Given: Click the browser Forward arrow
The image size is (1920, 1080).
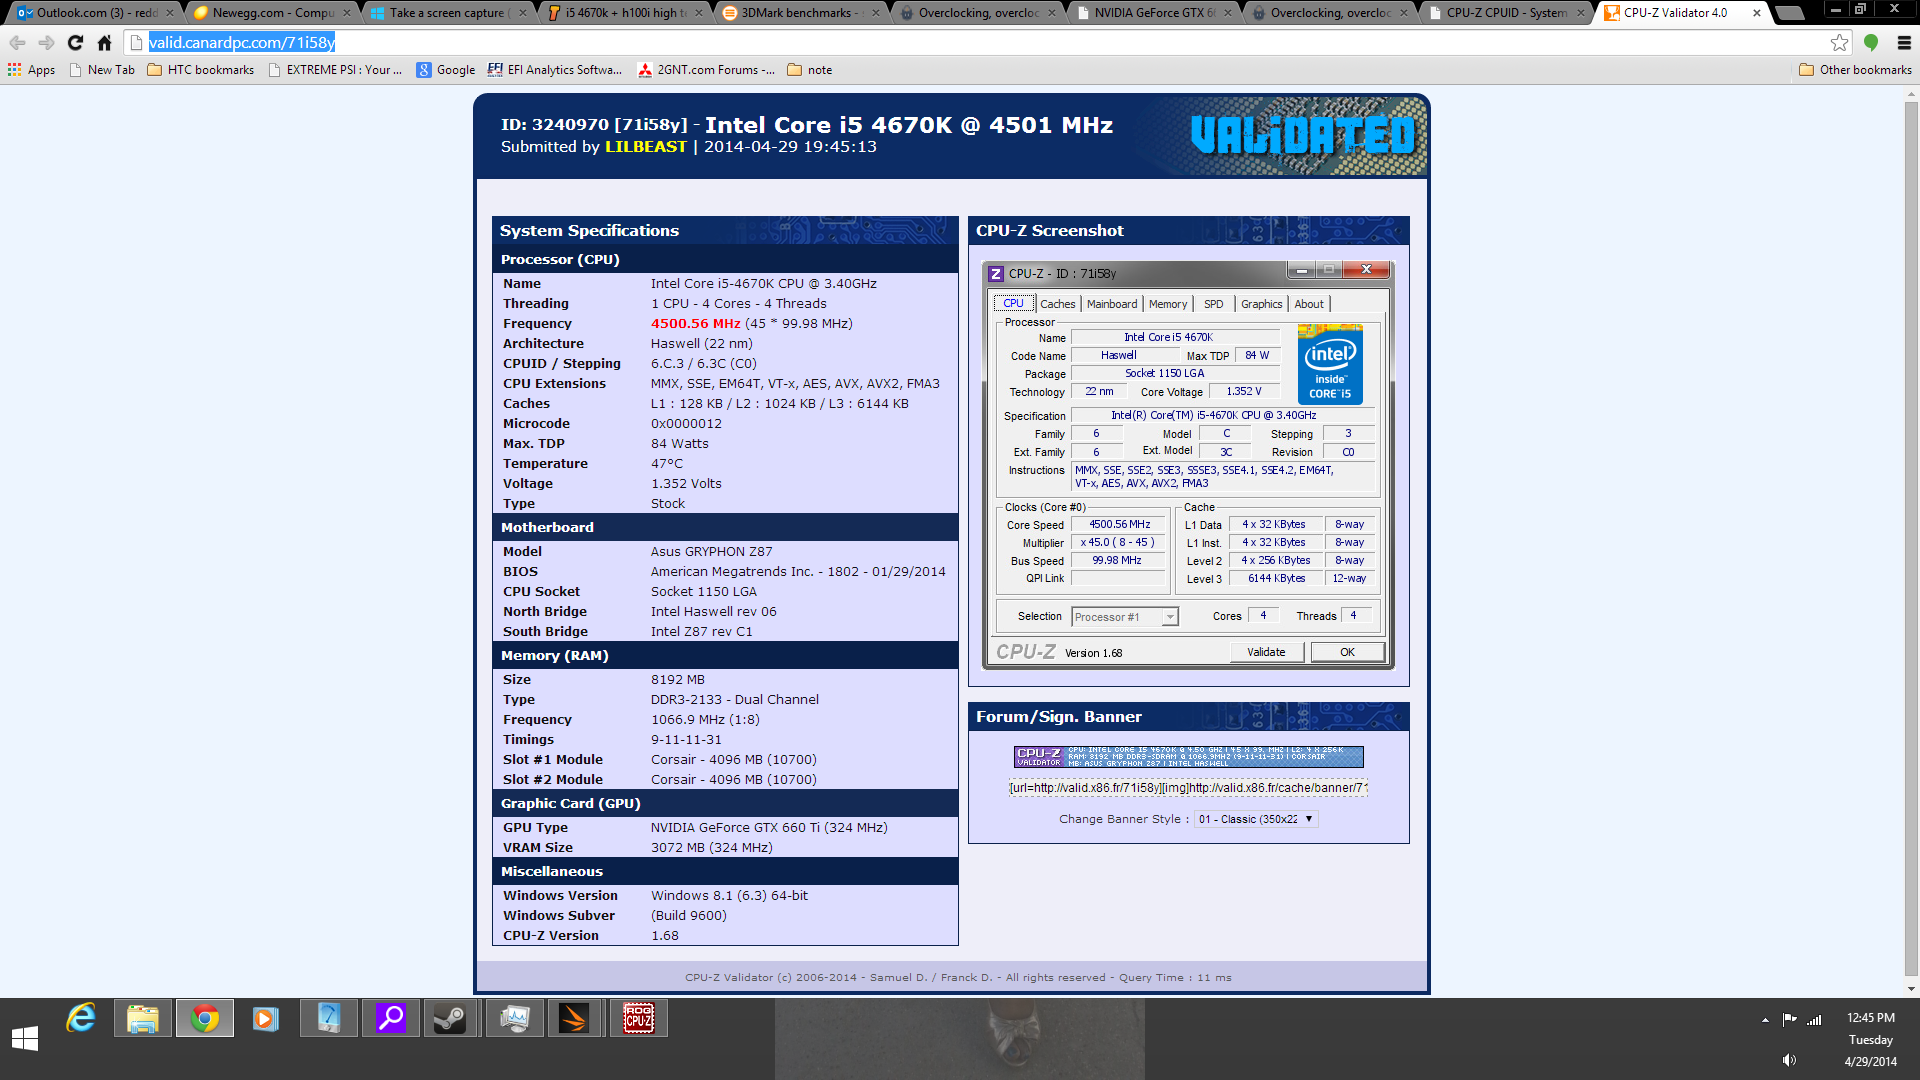Looking at the screenshot, I should (46, 42).
